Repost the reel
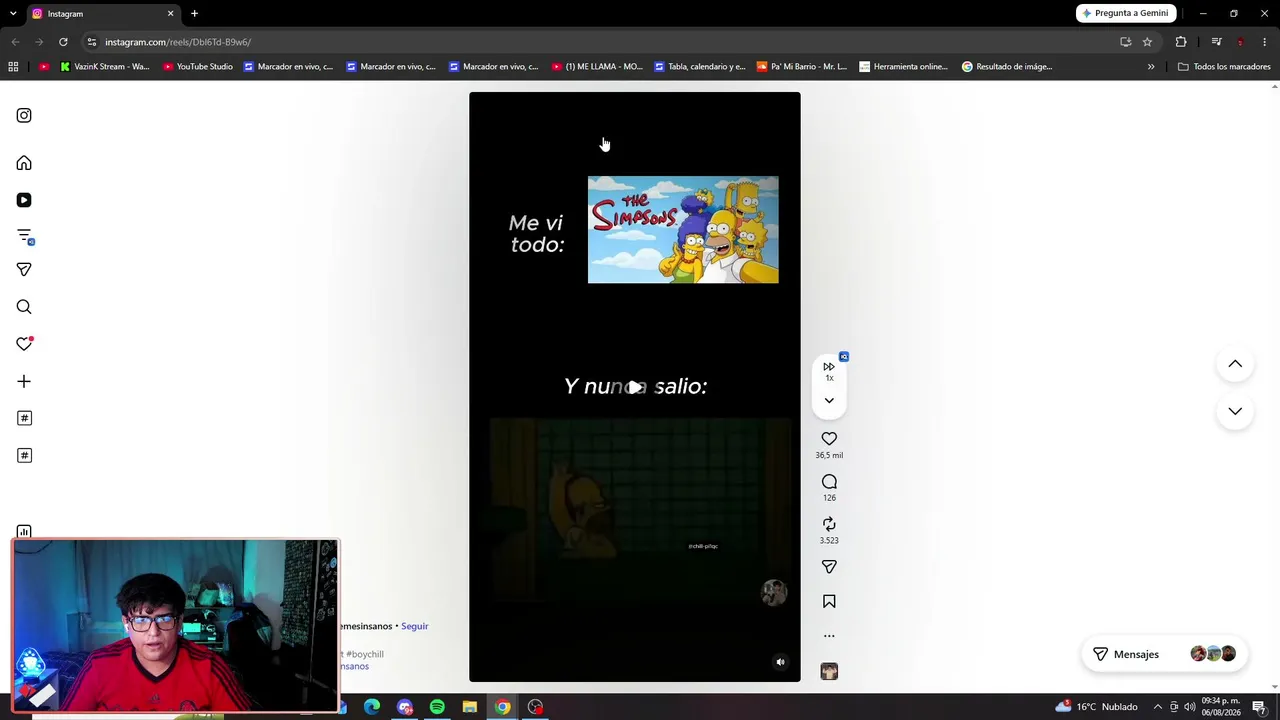The width and height of the screenshot is (1280, 720). (x=829, y=524)
